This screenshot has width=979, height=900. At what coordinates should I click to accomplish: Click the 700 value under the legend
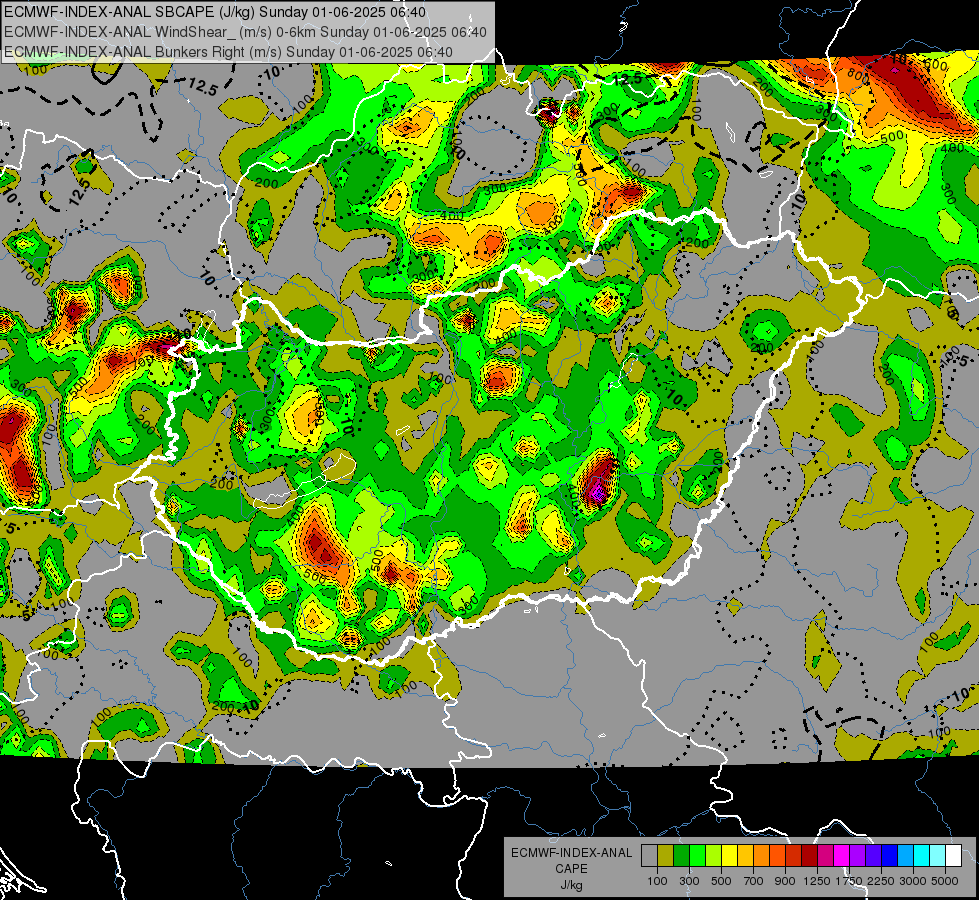coord(754,881)
